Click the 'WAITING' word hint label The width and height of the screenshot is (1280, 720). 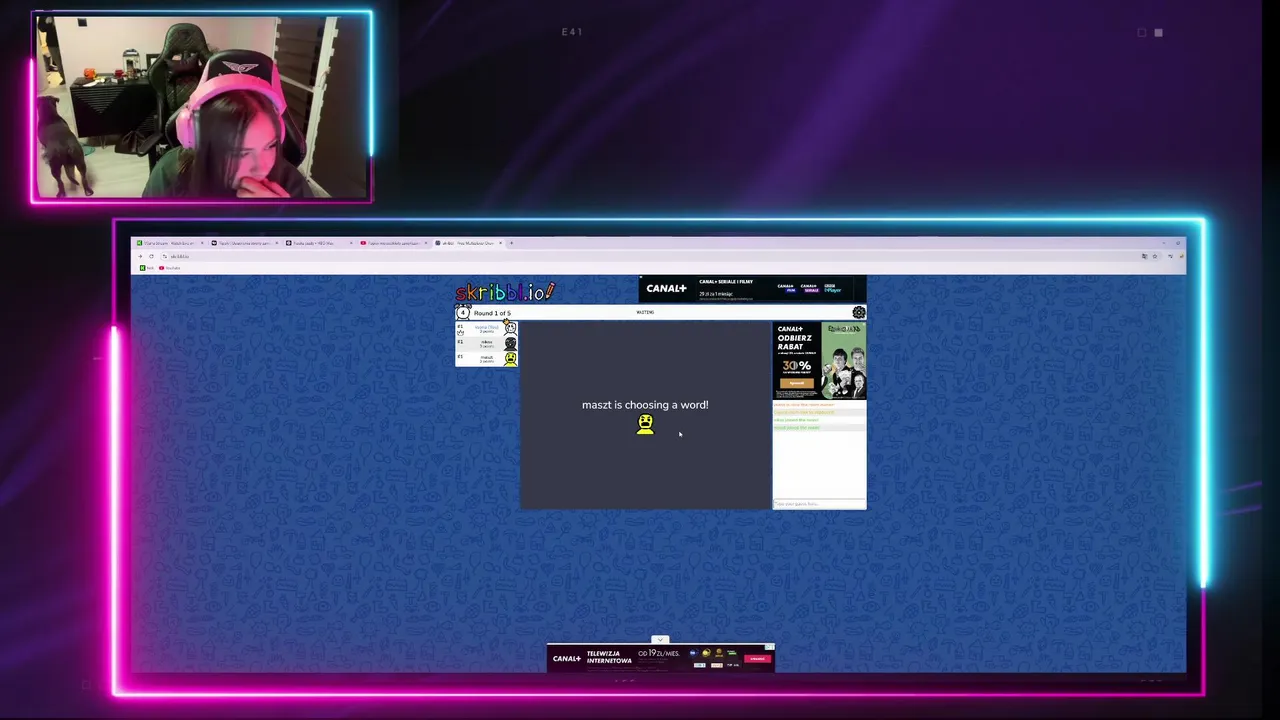645,312
